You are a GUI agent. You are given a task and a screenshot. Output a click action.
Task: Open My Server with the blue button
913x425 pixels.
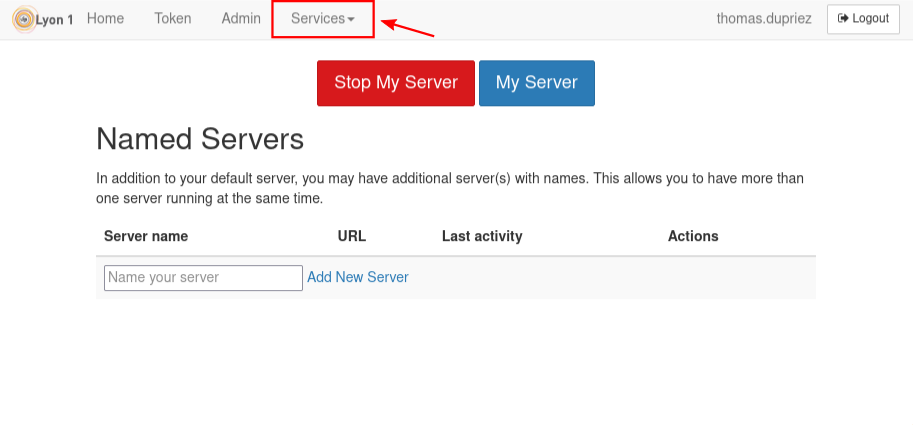tap(537, 83)
